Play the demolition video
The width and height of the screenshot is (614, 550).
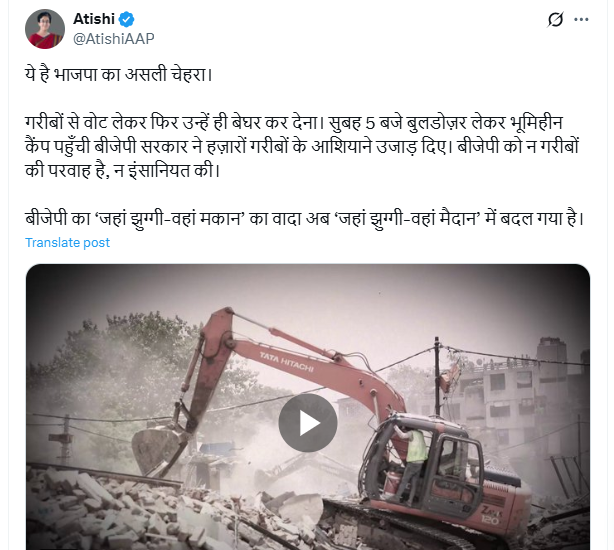coord(308,423)
